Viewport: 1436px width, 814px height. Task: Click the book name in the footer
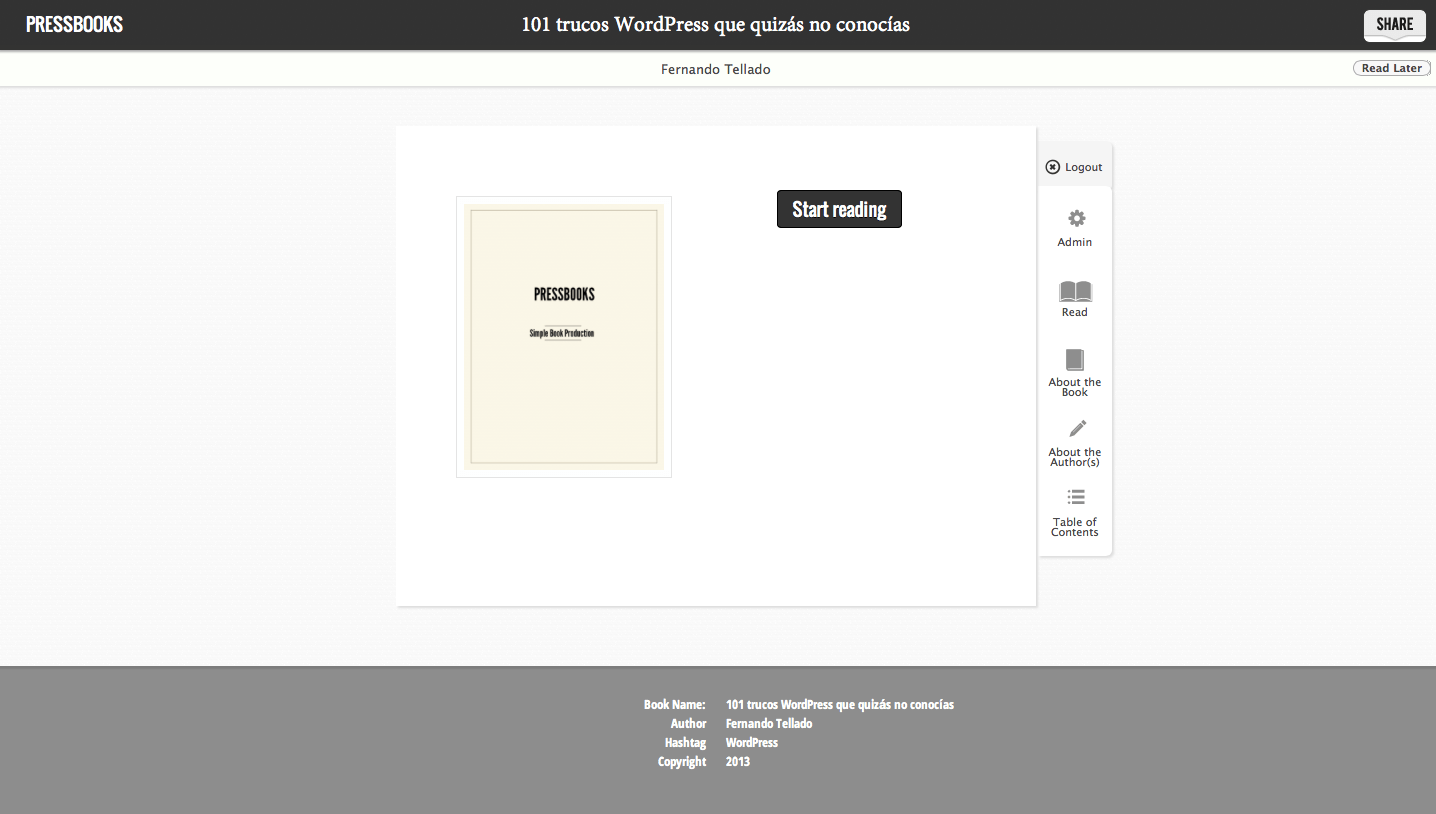(x=839, y=705)
